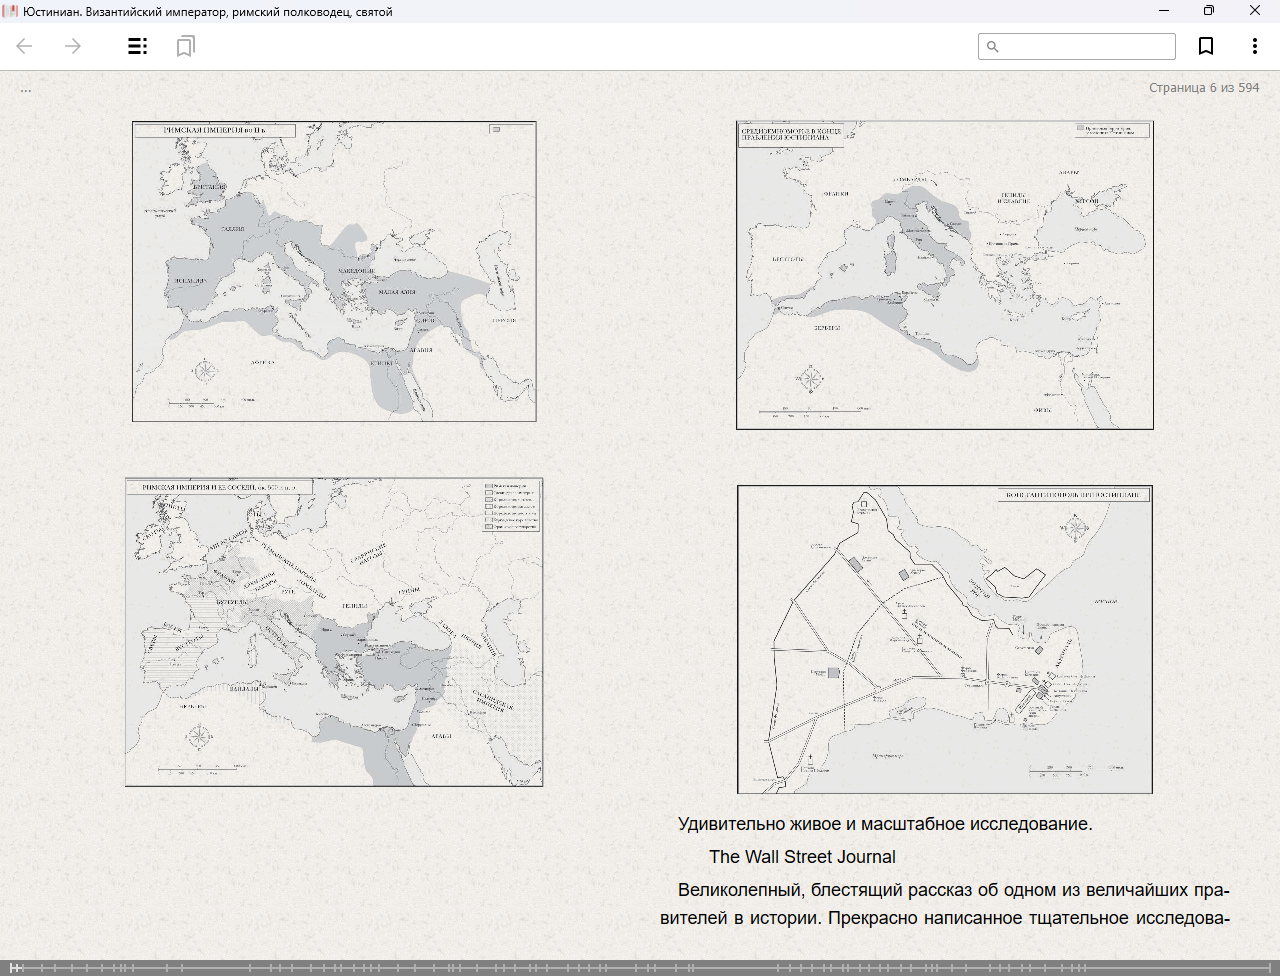Click the current position marker on progress bar
The image size is (1280, 976).
click(13, 967)
